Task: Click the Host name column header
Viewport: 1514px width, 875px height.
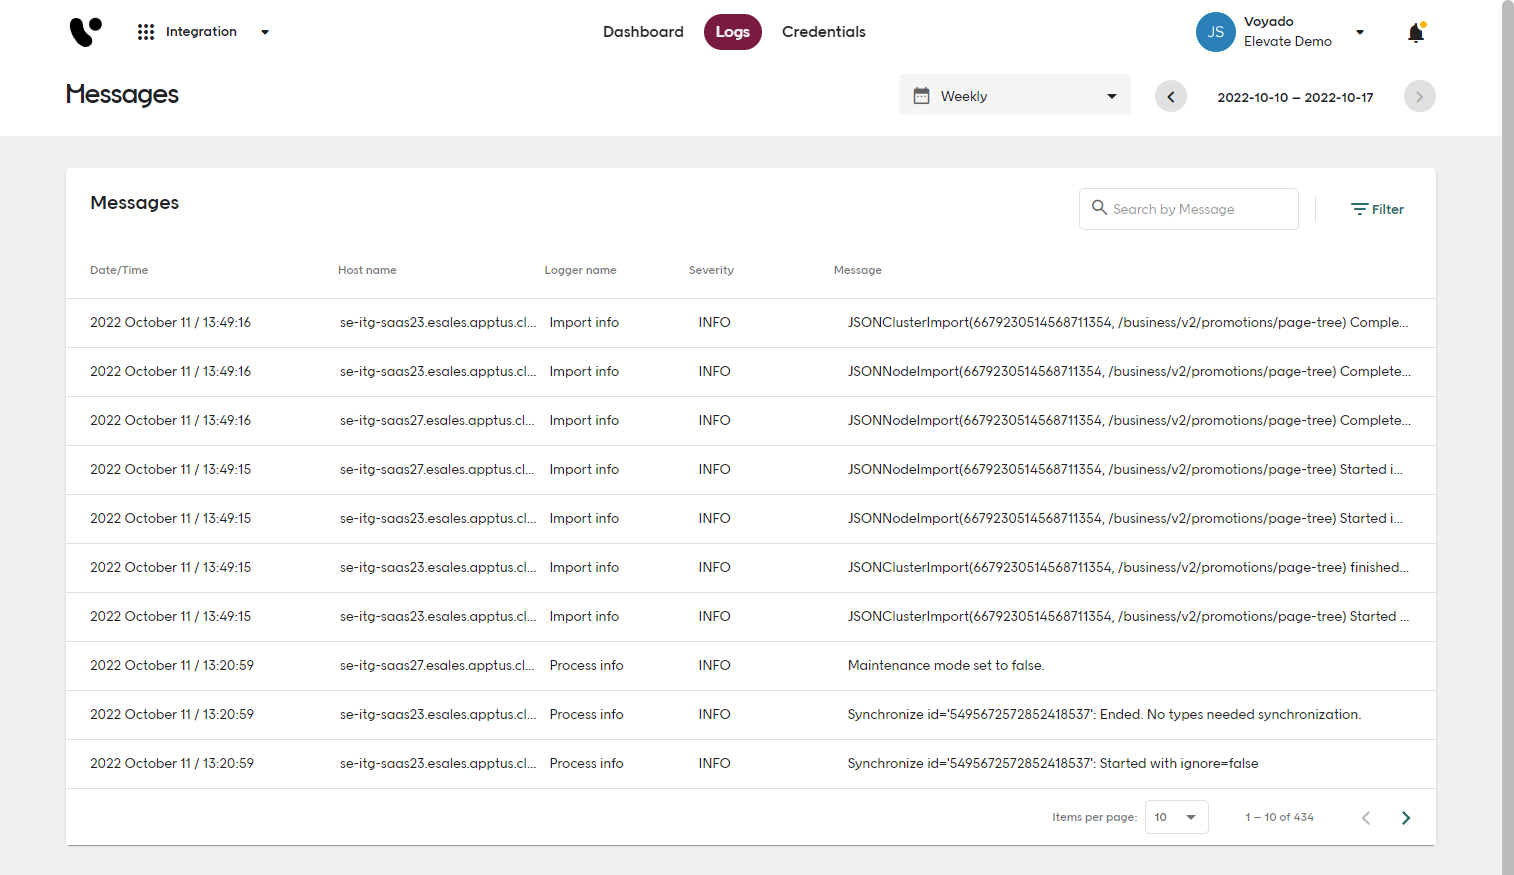Action: (x=367, y=270)
